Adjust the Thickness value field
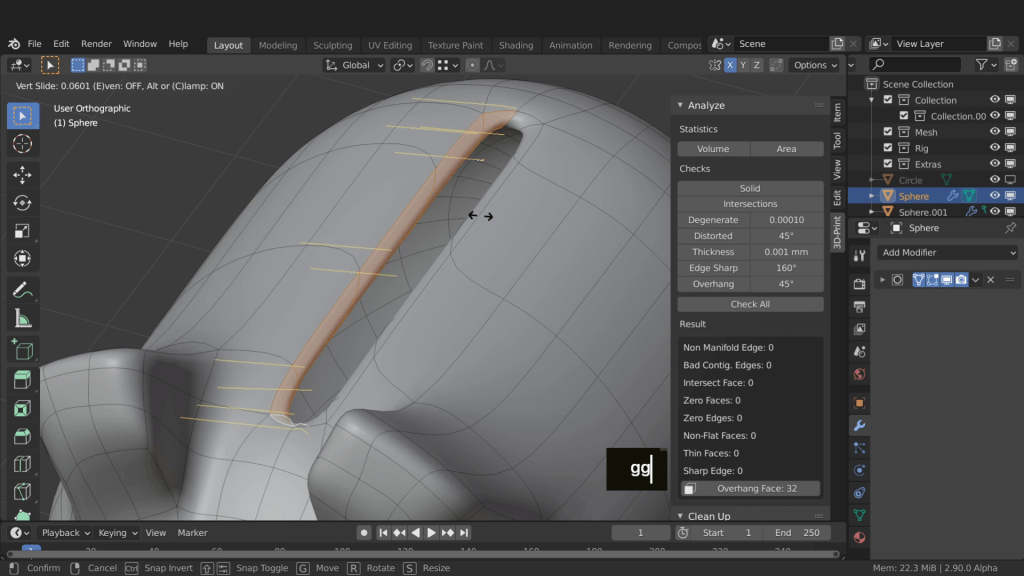This screenshot has width=1024, height=576. tap(786, 252)
